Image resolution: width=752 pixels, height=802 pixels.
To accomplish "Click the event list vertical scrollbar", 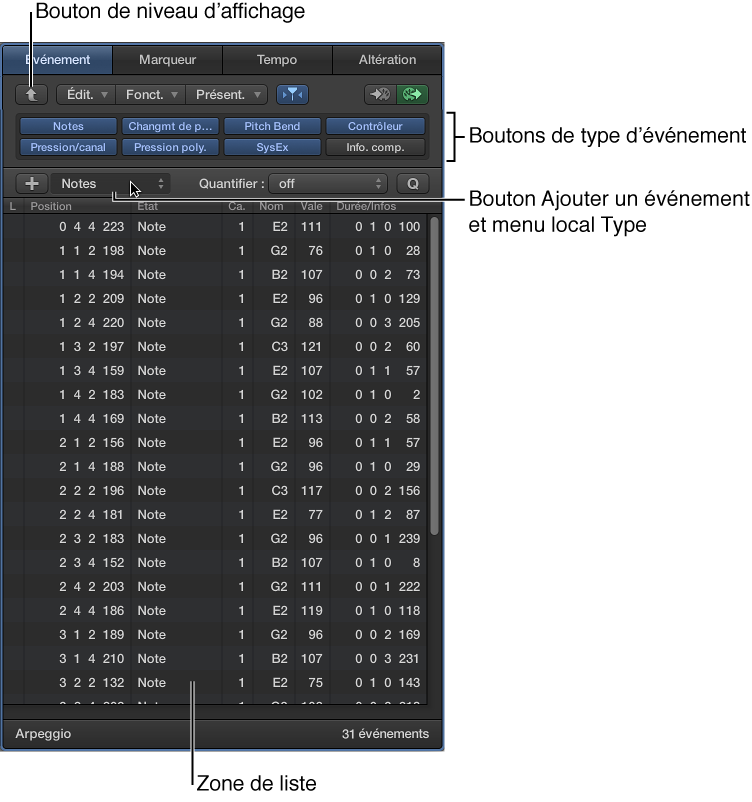I will (434, 376).
